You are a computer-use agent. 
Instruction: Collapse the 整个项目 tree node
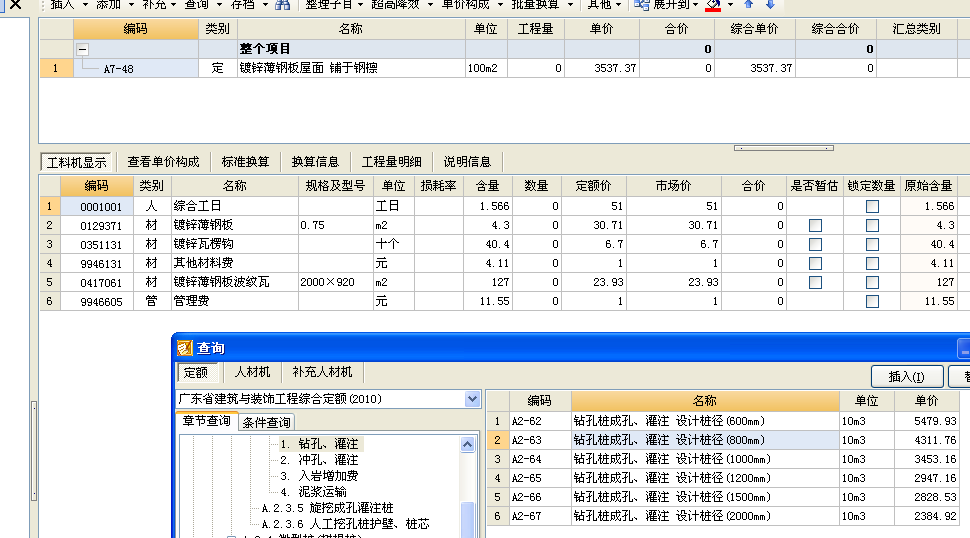click(82, 49)
